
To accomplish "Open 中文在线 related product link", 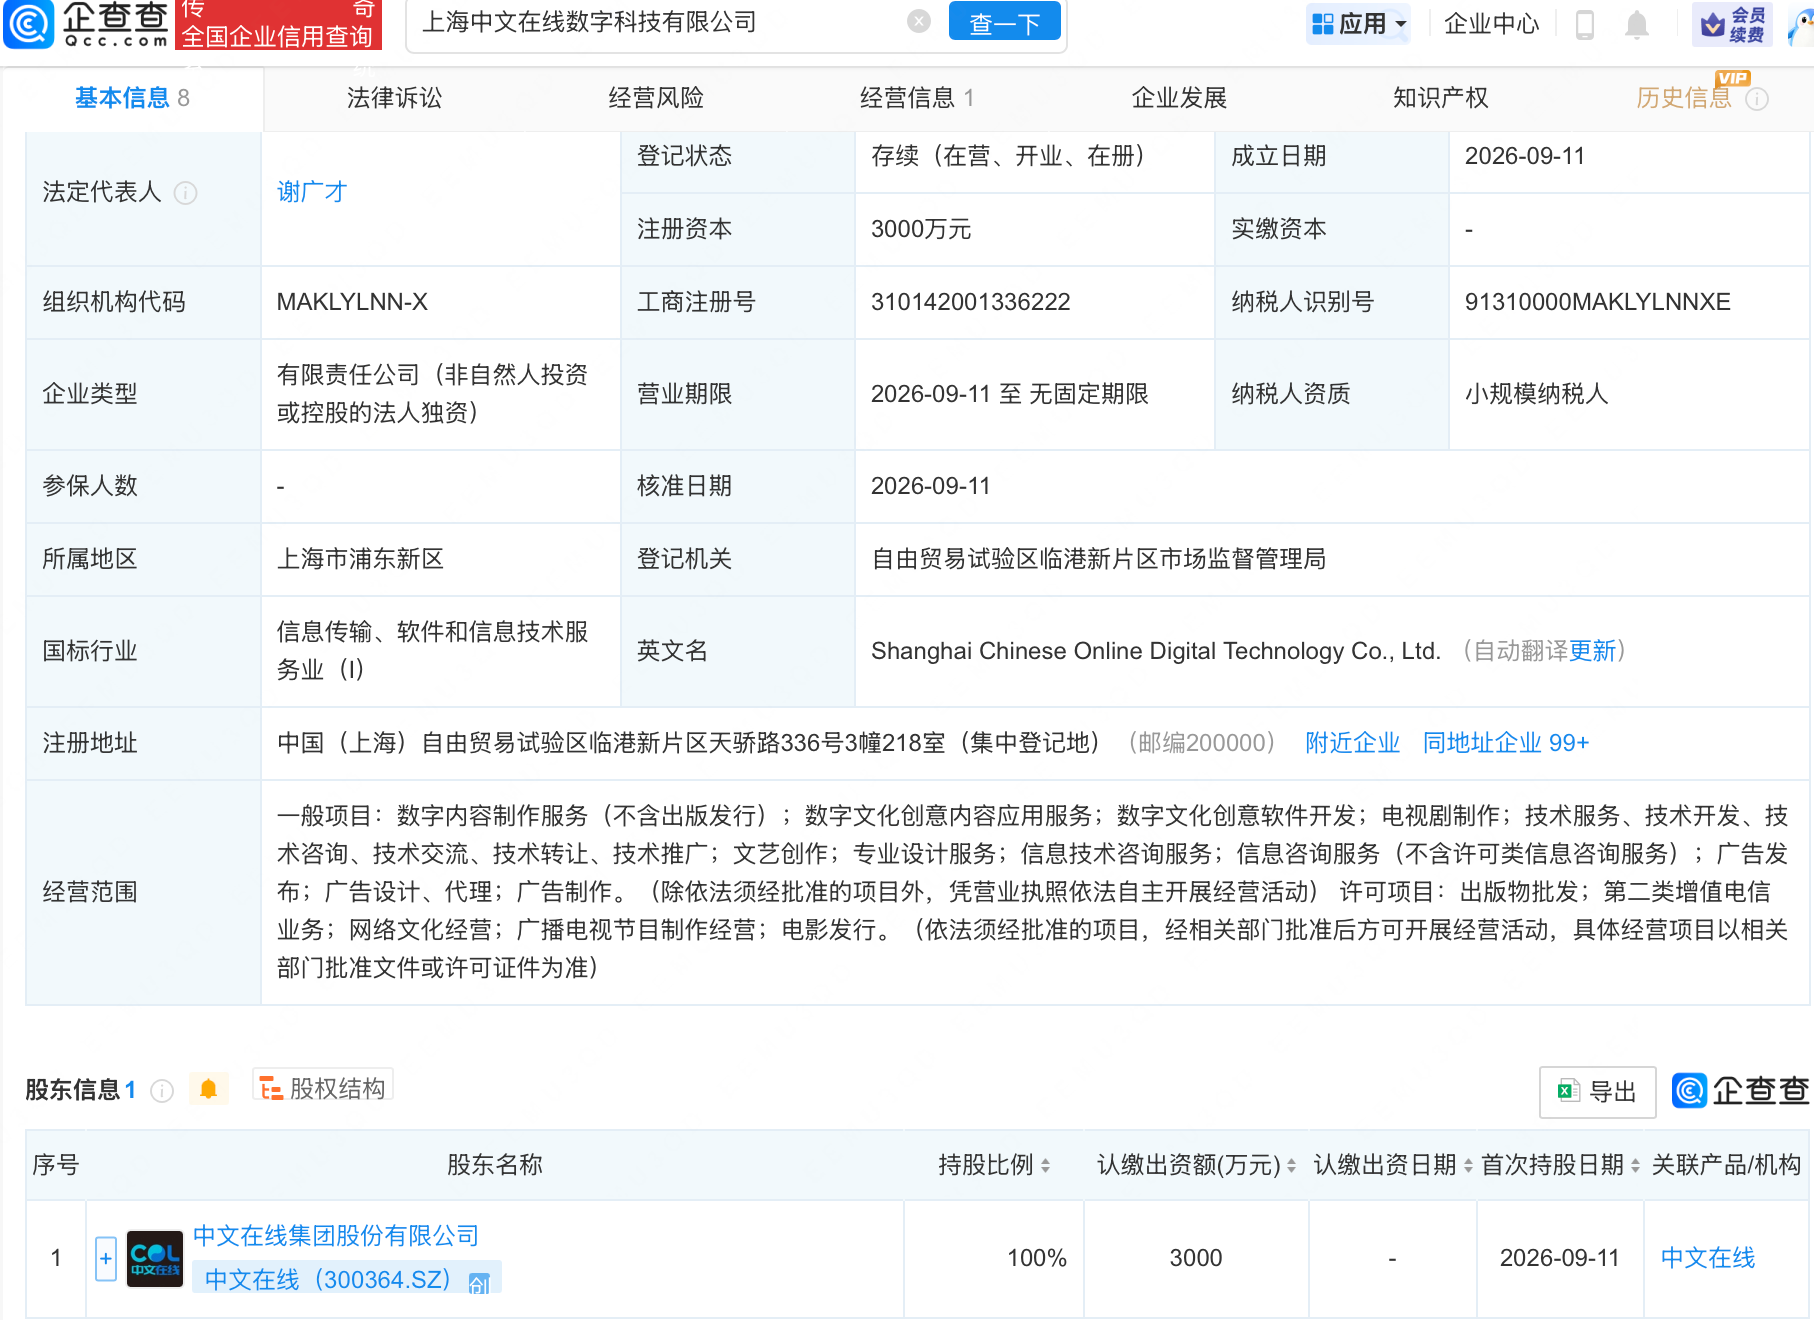I will (x=1708, y=1258).
